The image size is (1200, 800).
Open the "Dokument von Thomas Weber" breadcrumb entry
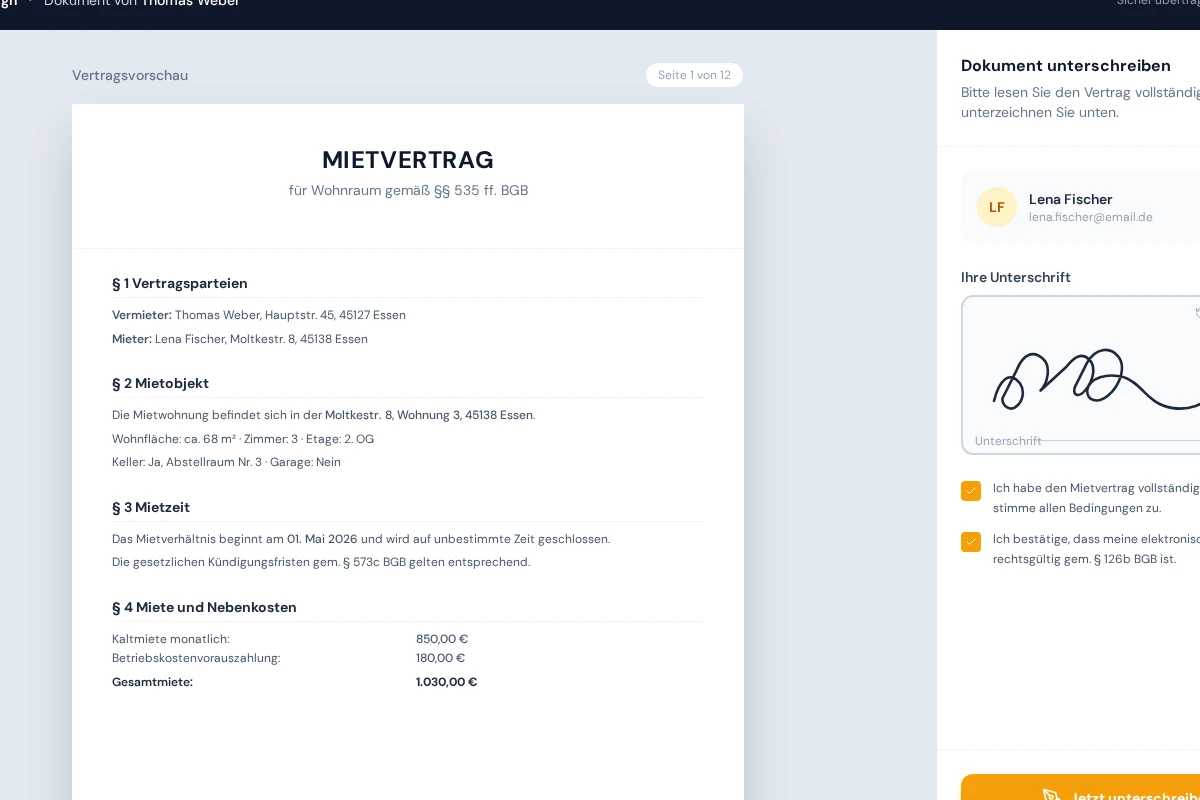tap(142, 3)
